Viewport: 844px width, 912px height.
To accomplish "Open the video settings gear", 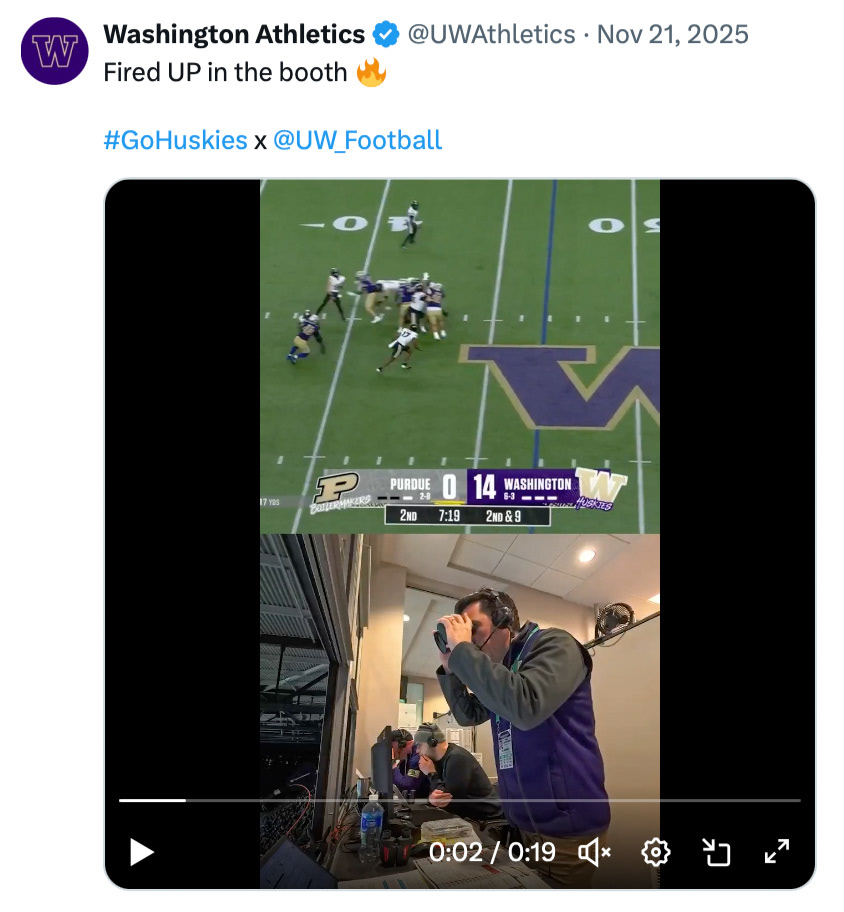I will (656, 852).
